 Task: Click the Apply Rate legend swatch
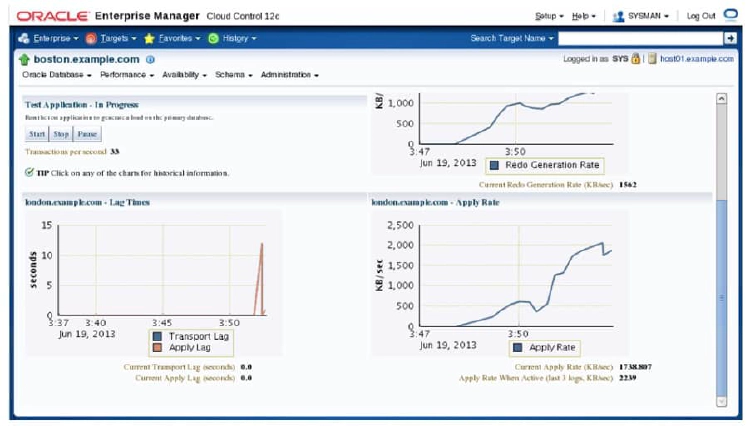[x=518, y=348]
